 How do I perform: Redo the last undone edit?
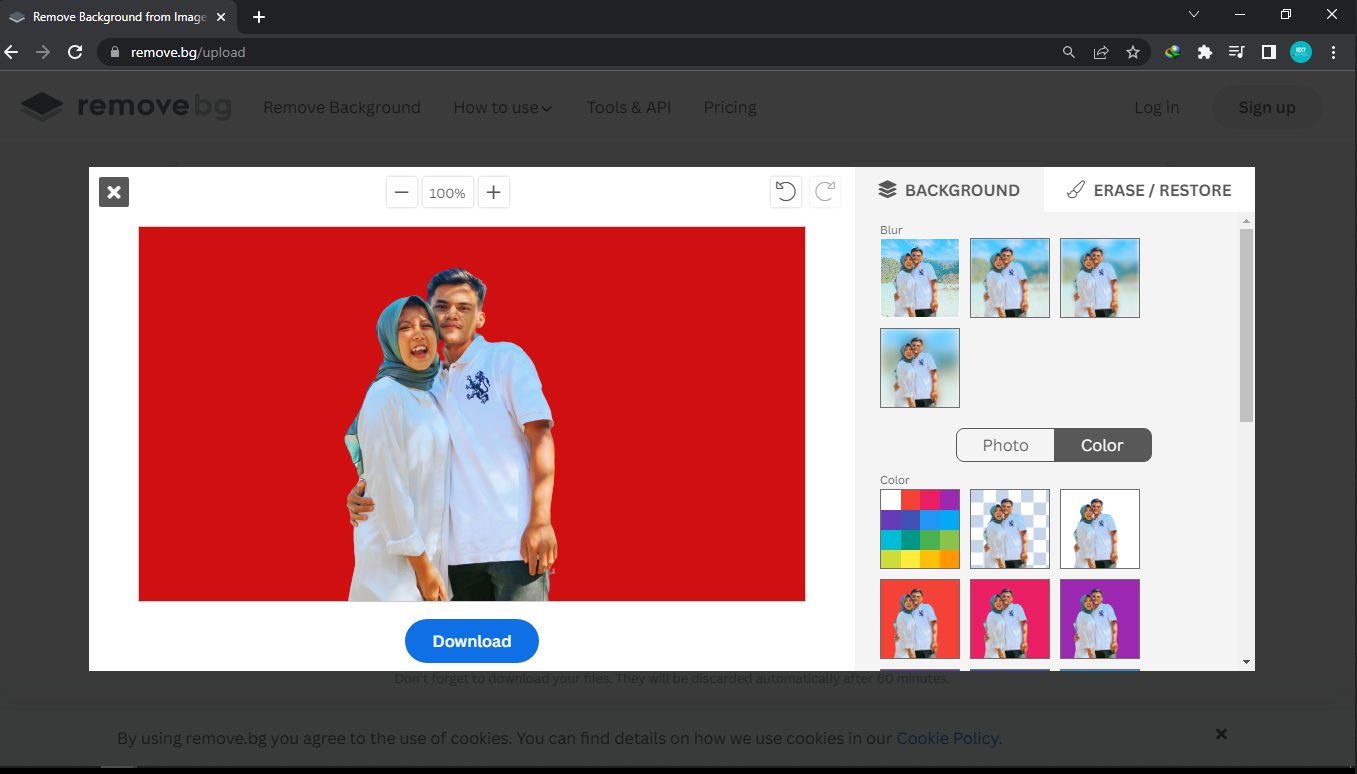[x=825, y=191]
